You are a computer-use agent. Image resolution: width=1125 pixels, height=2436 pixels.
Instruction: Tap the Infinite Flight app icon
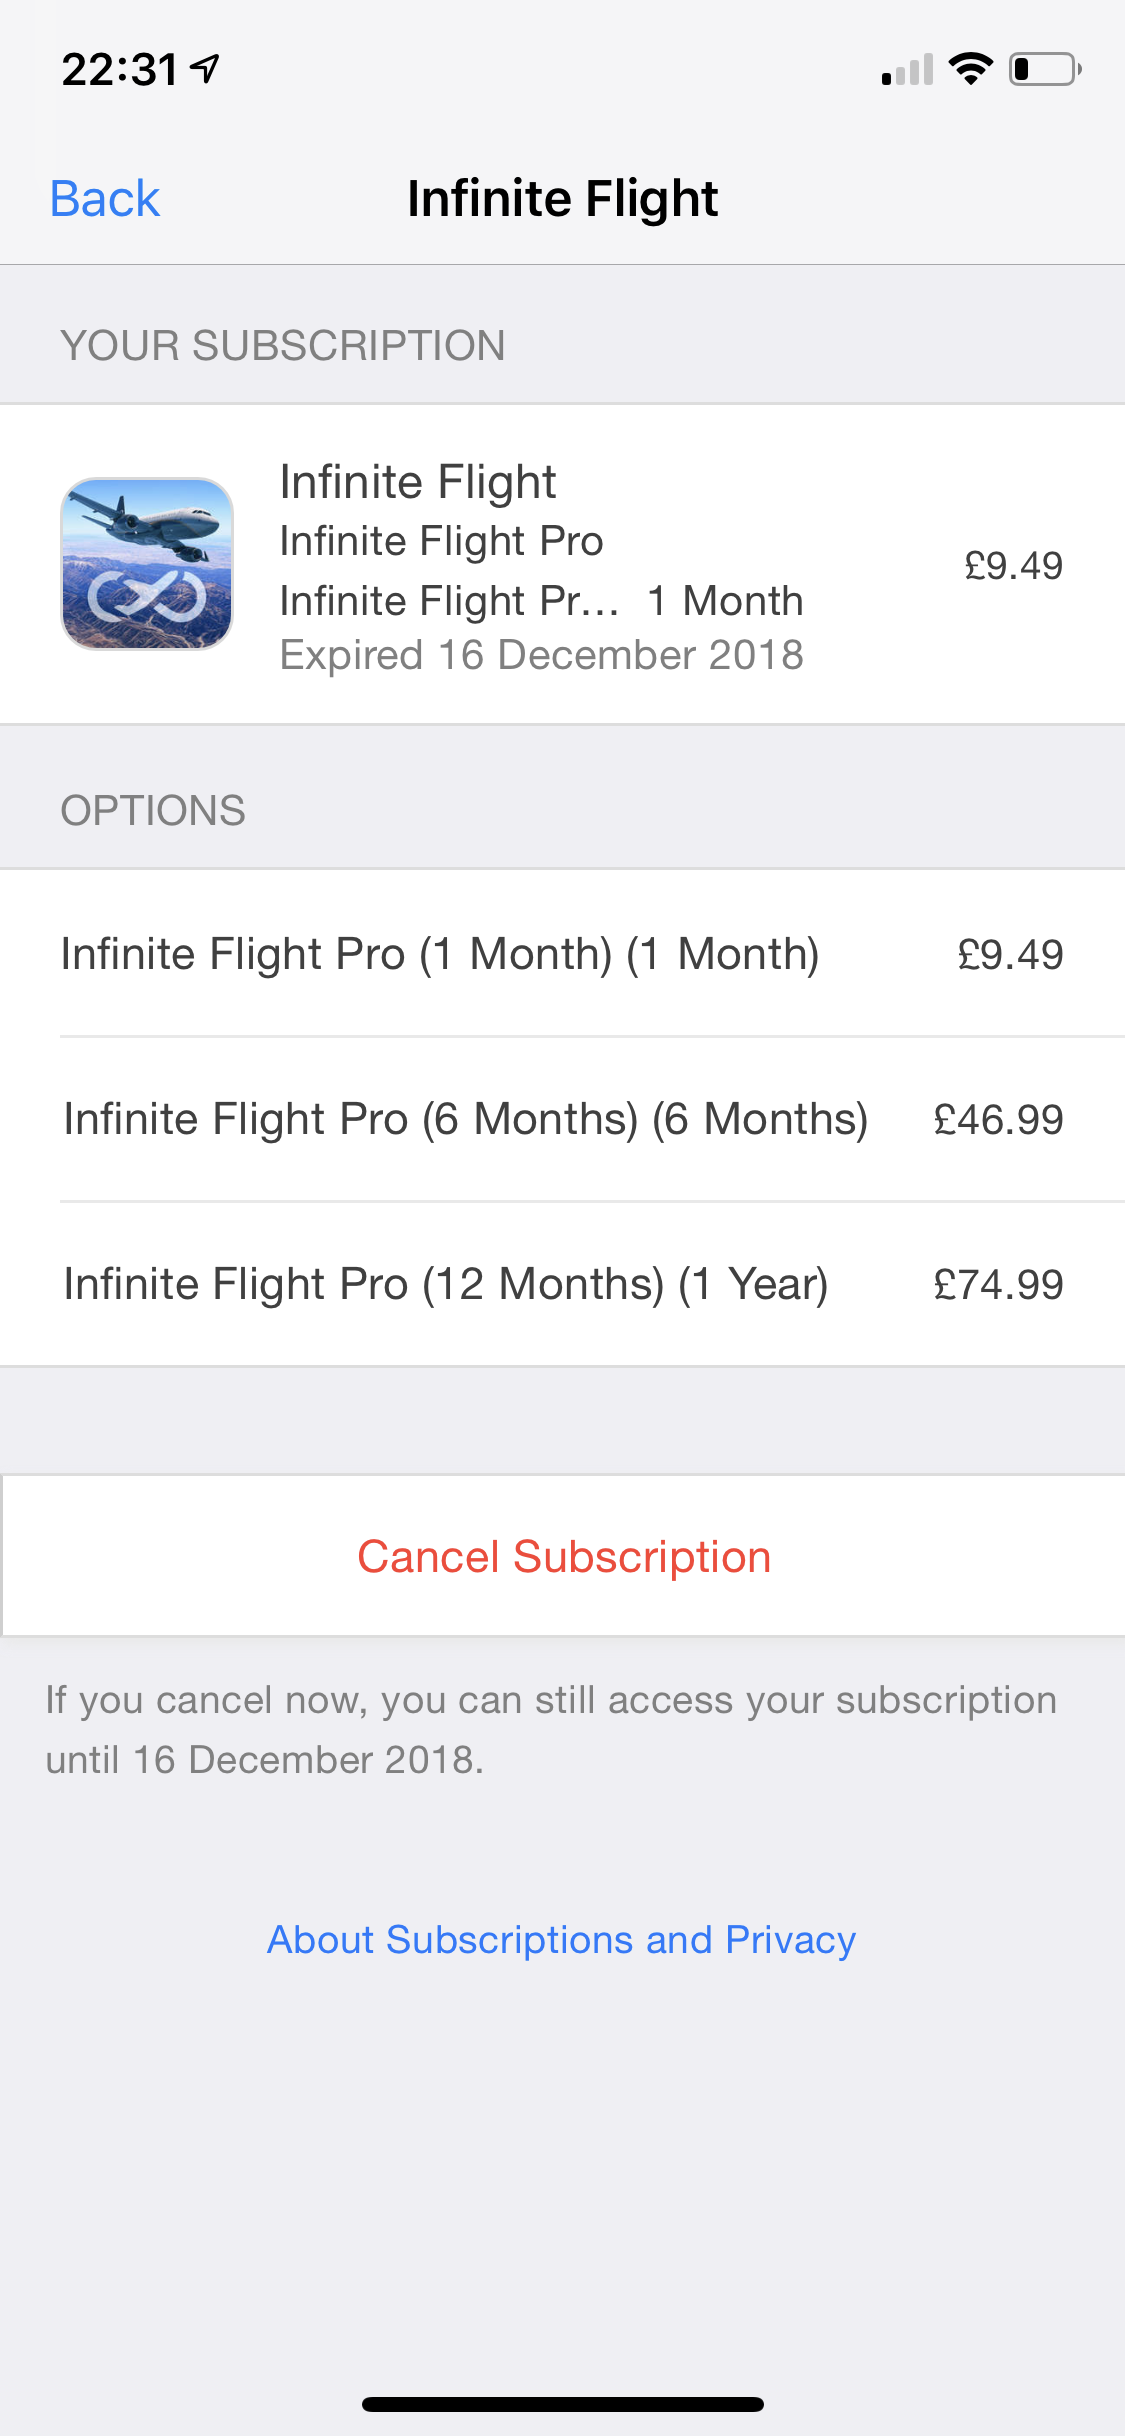tap(147, 564)
